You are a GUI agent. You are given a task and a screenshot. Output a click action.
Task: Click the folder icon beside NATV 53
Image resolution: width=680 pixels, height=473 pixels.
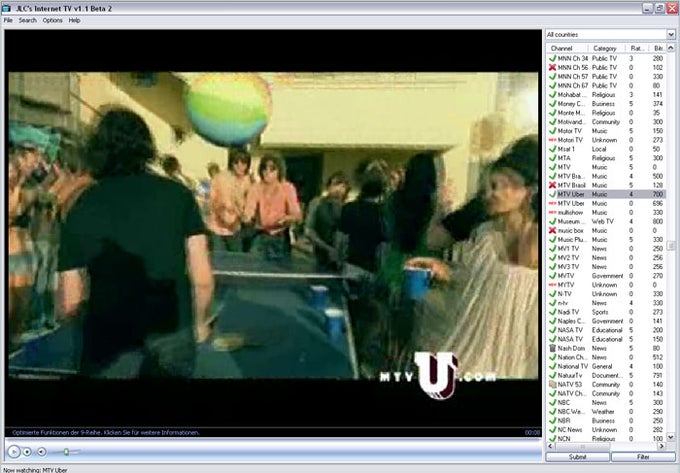pyautogui.click(x=552, y=384)
